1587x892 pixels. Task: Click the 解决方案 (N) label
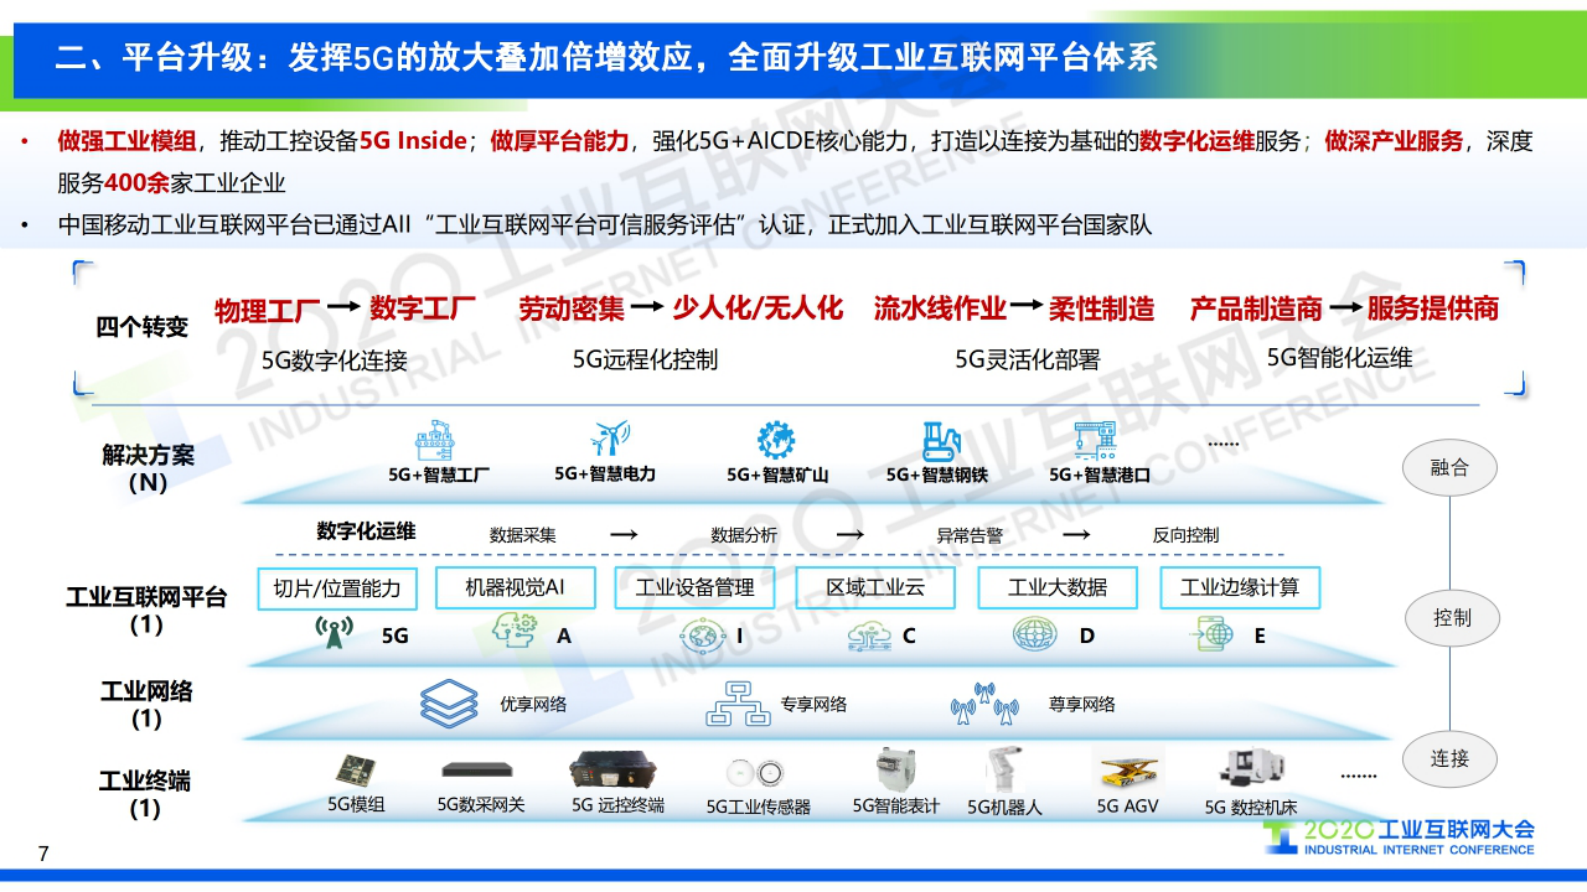coord(148,468)
